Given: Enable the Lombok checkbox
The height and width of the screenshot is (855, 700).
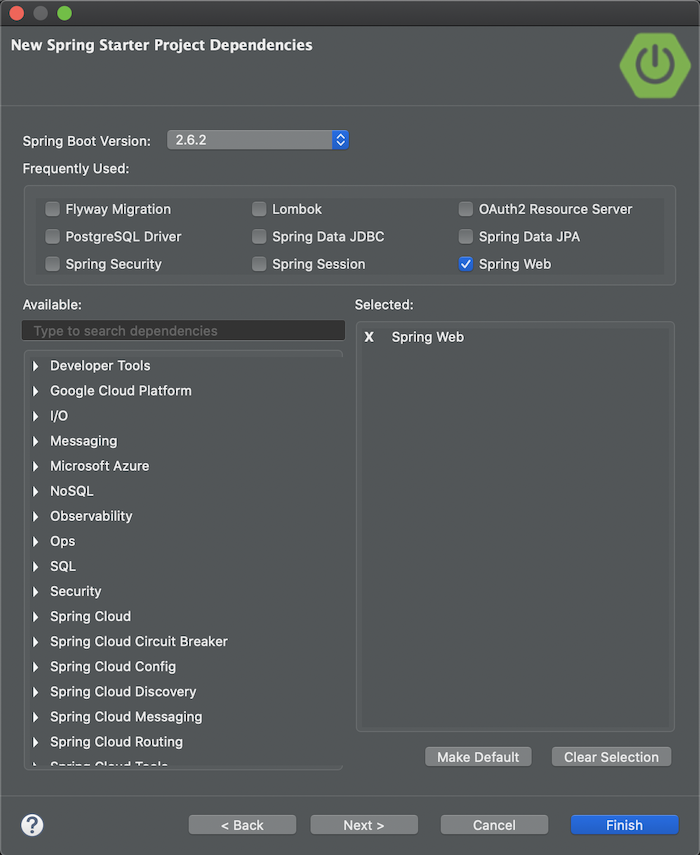Looking at the screenshot, I should point(259,209).
